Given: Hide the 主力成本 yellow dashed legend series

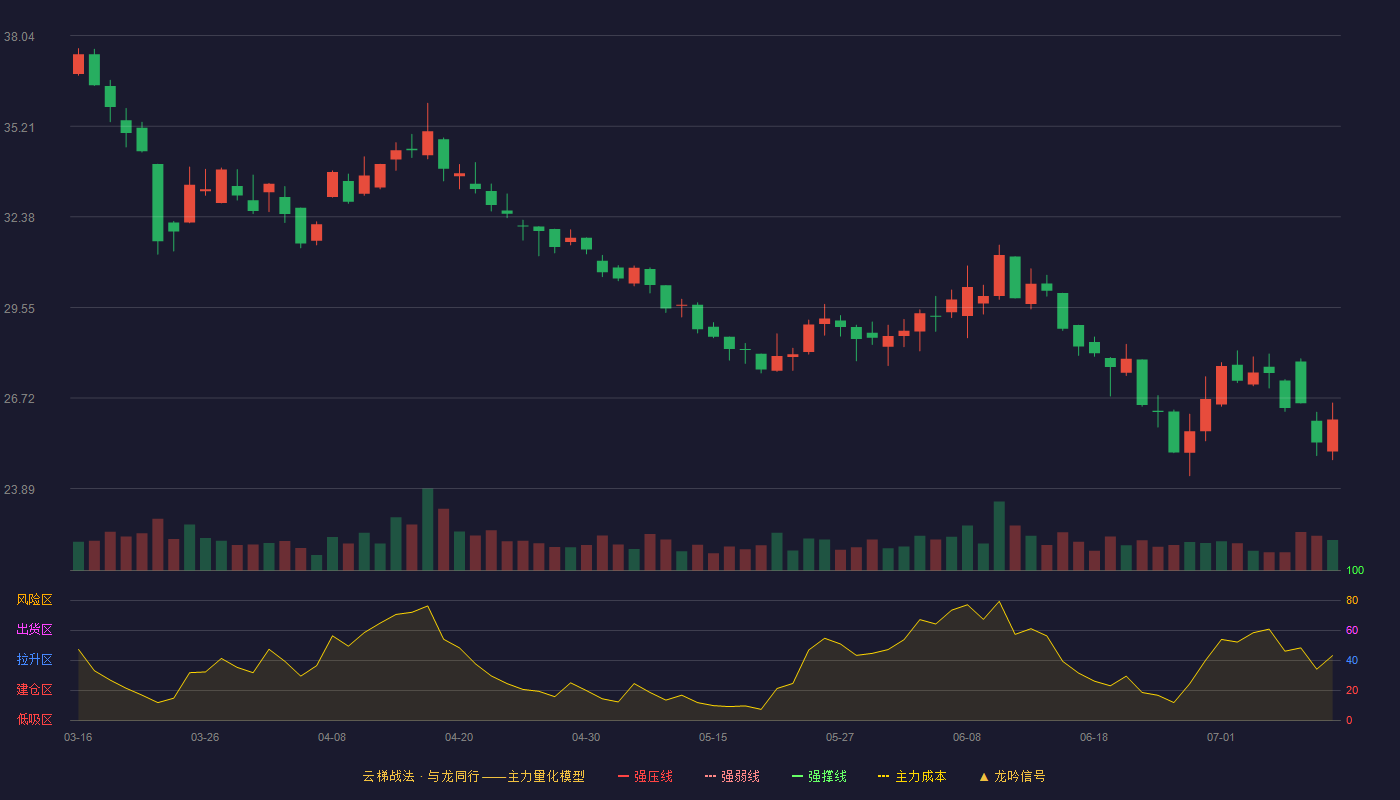Looking at the screenshot, I should [912, 776].
